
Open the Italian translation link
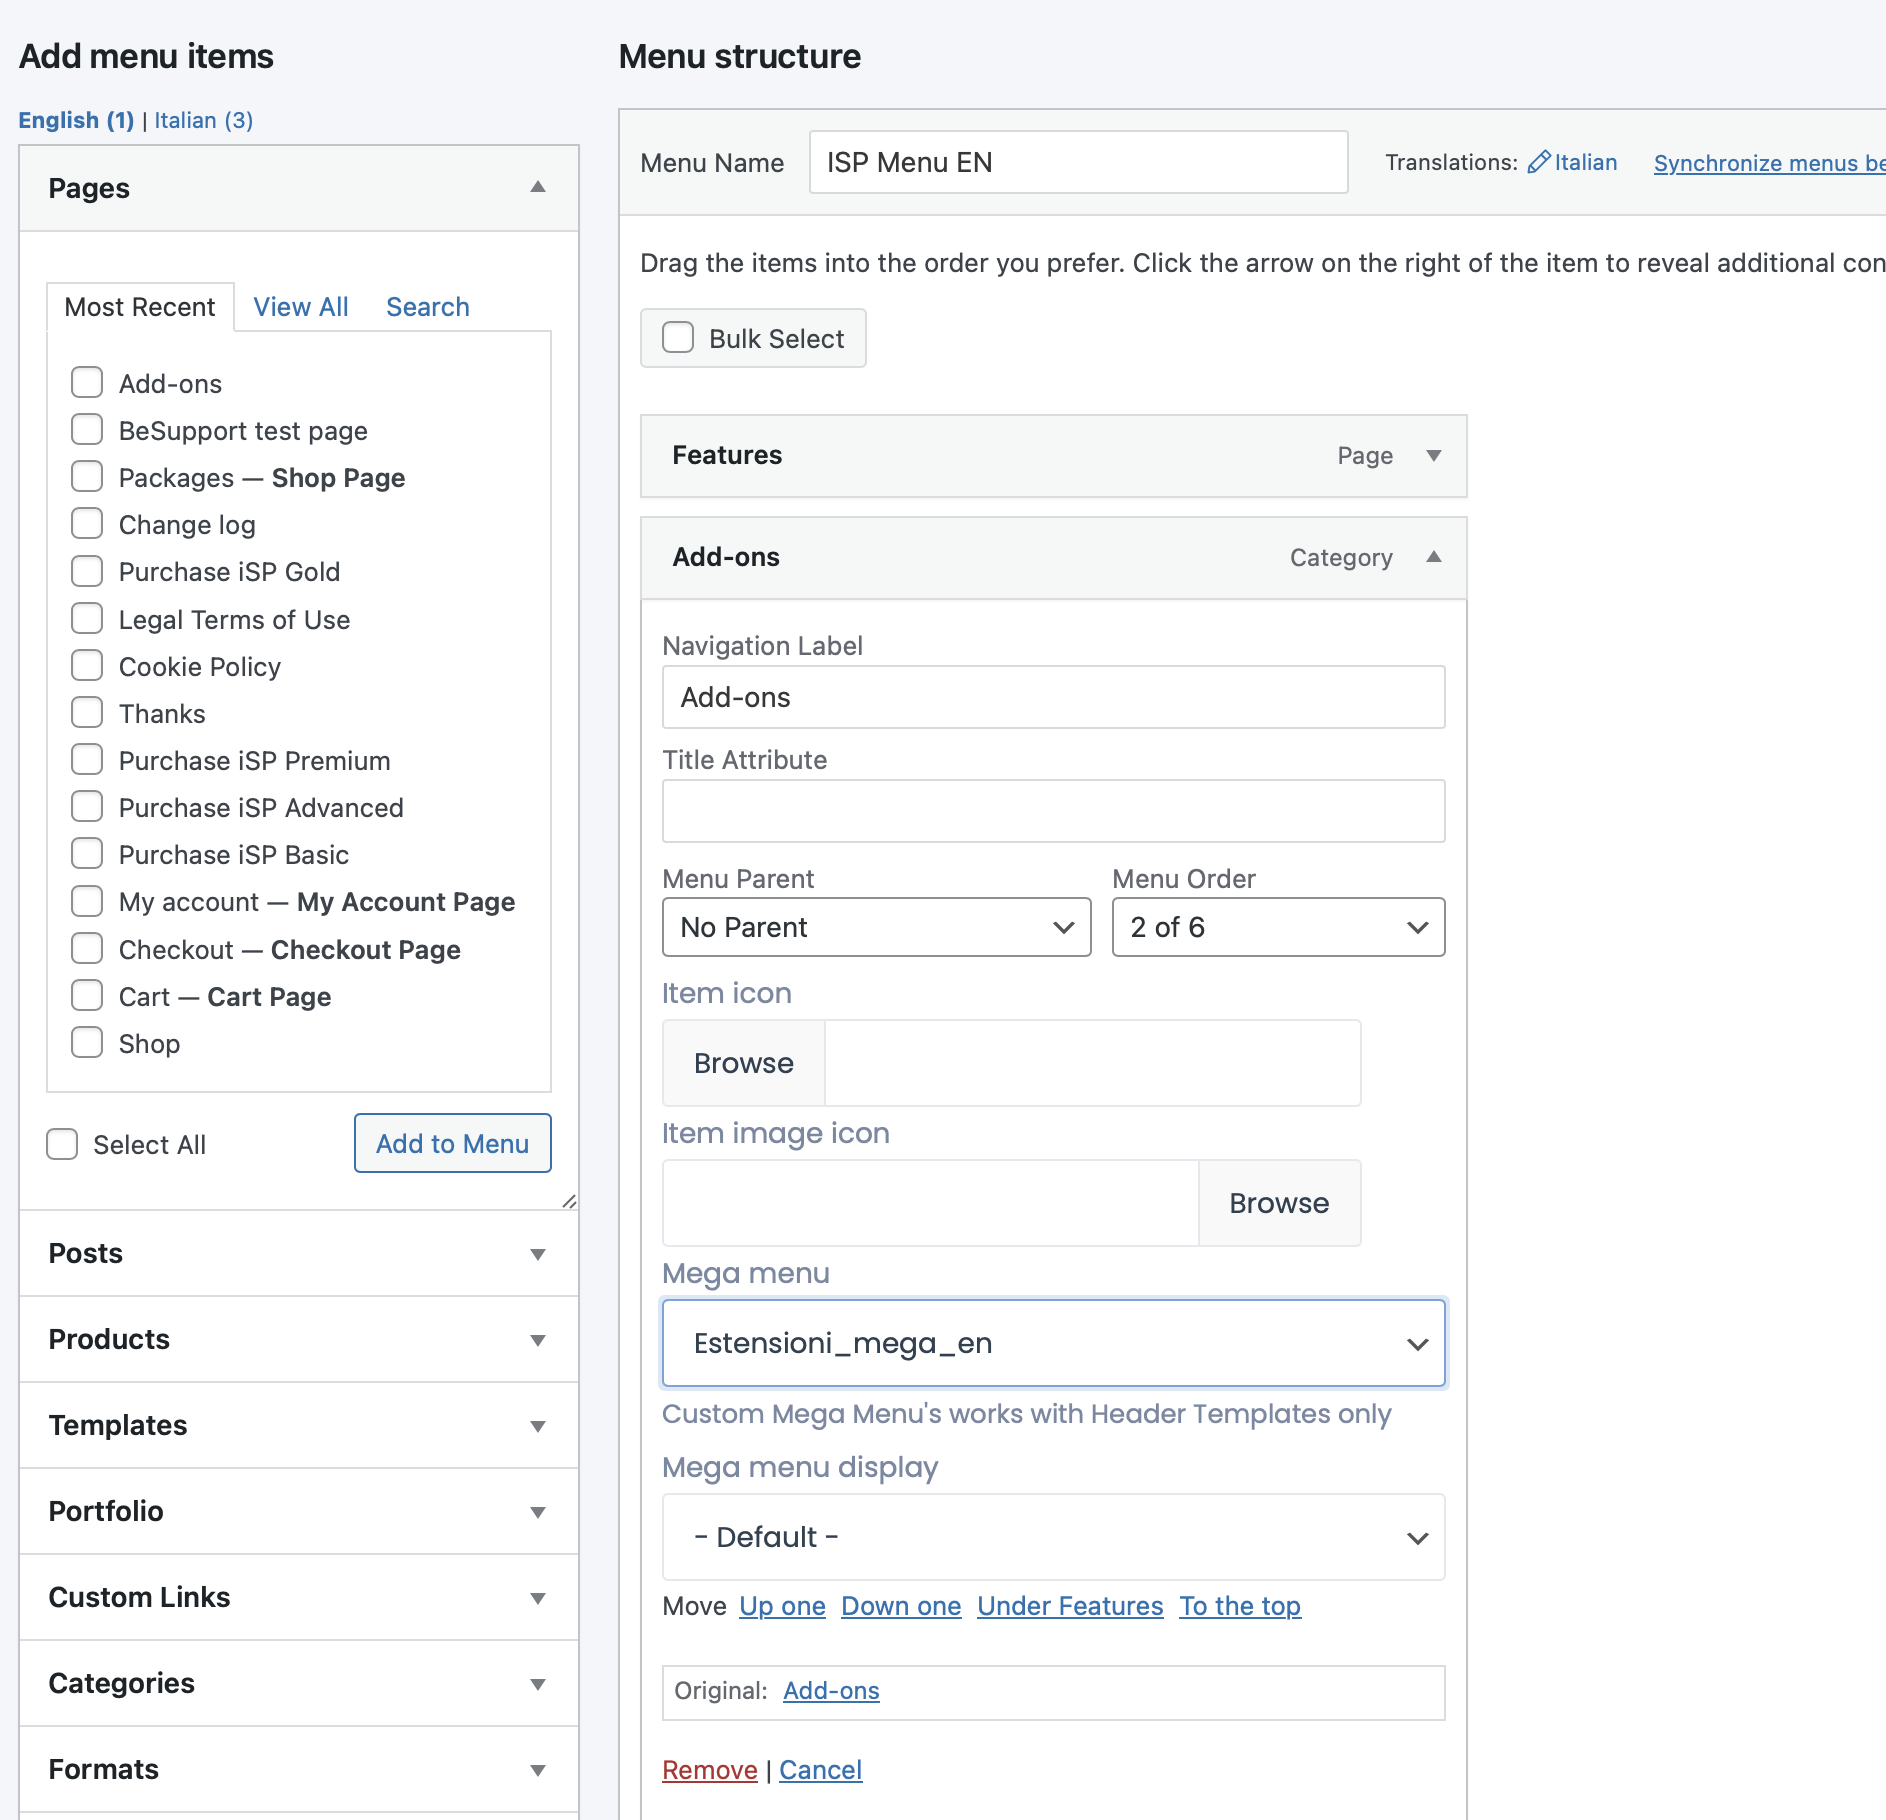pyautogui.click(x=1586, y=162)
